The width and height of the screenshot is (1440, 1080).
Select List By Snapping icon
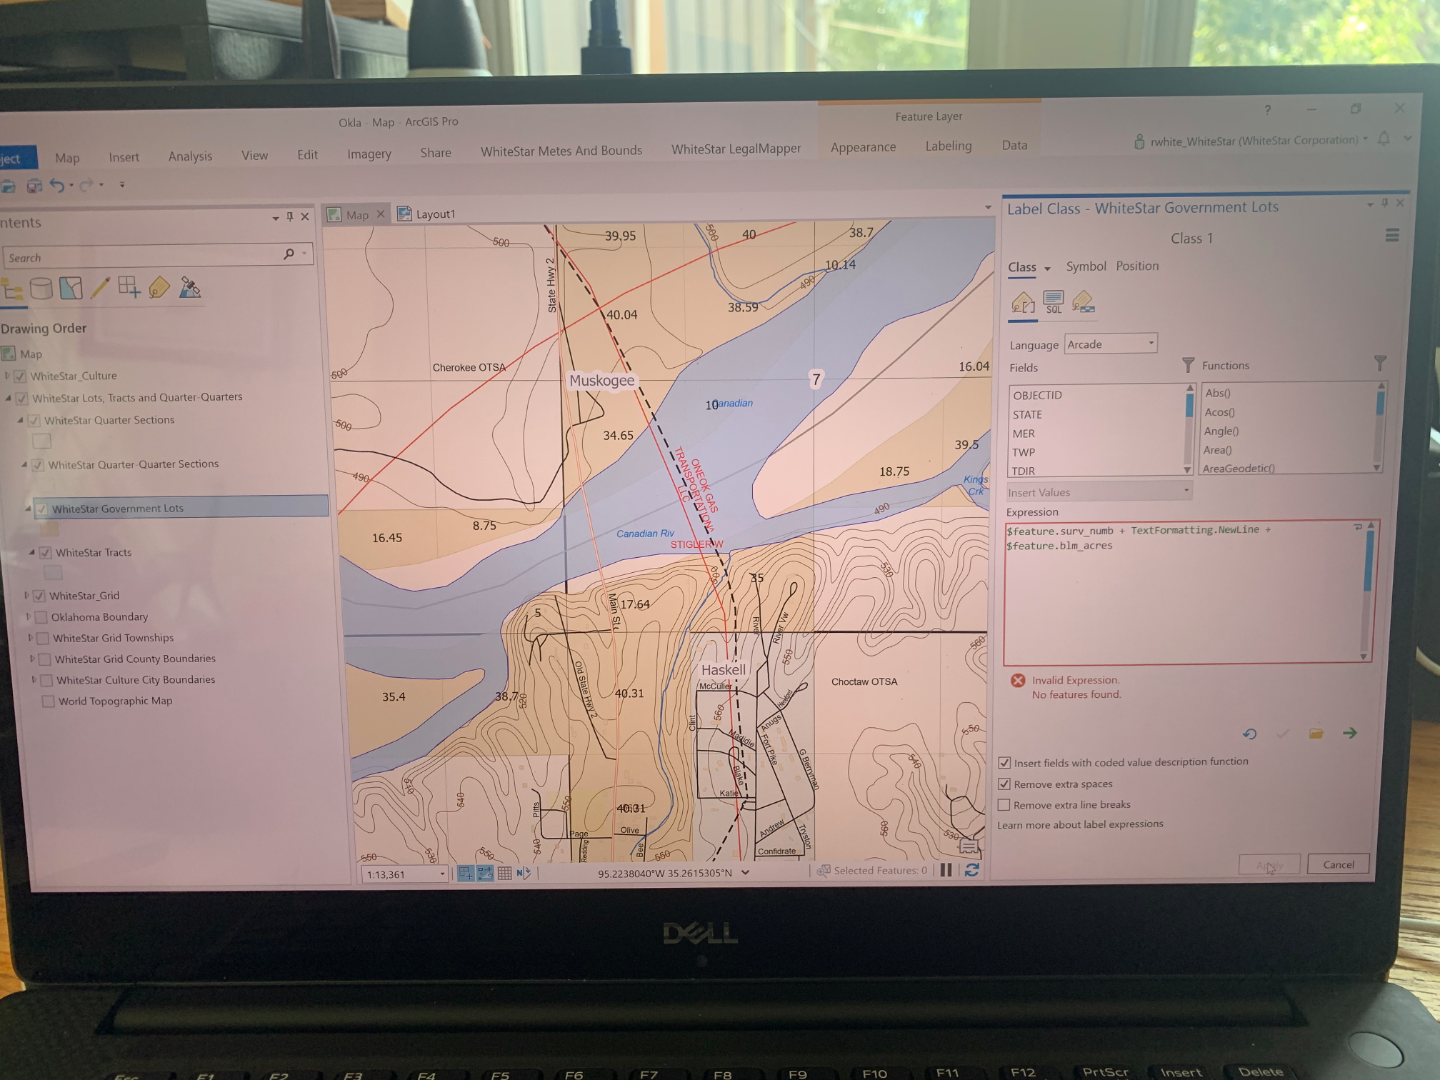click(x=129, y=288)
